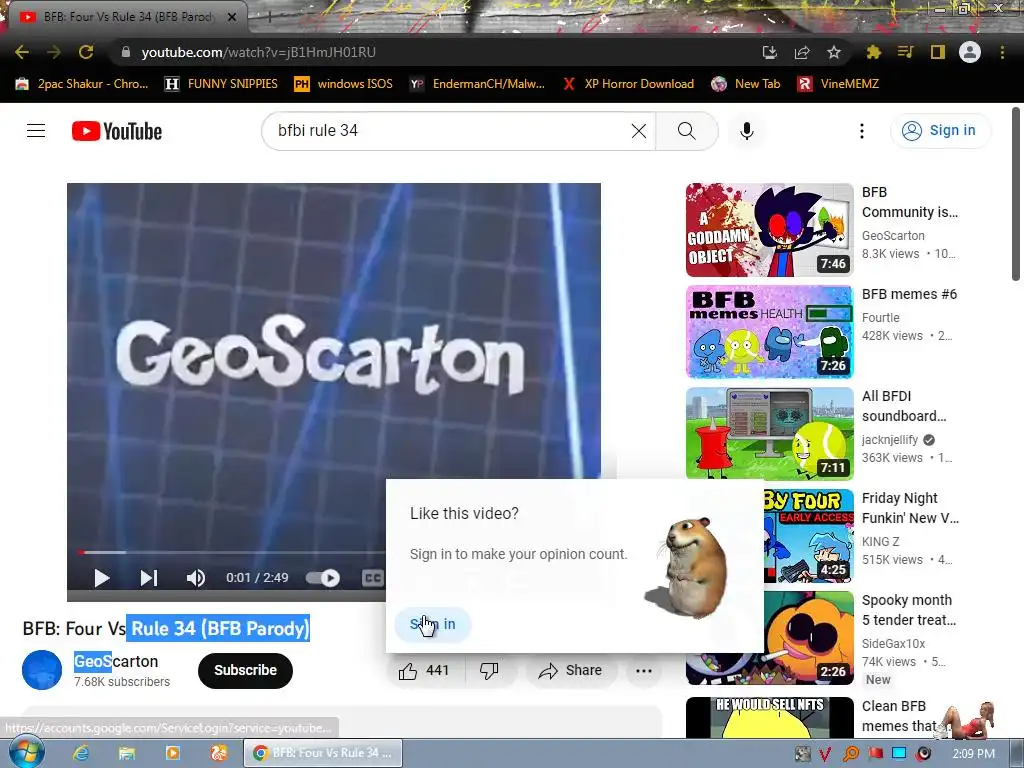Open the 2pac Shakur bookmark
Image resolution: width=1024 pixels, height=768 pixels.
(x=82, y=84)
